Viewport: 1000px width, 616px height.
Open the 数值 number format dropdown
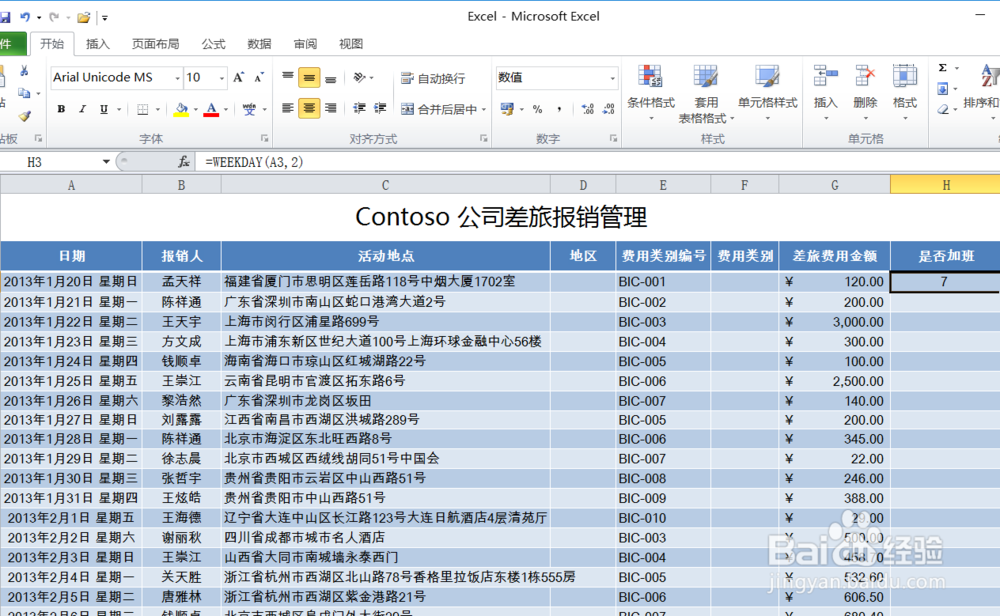(x=612, y=78)
